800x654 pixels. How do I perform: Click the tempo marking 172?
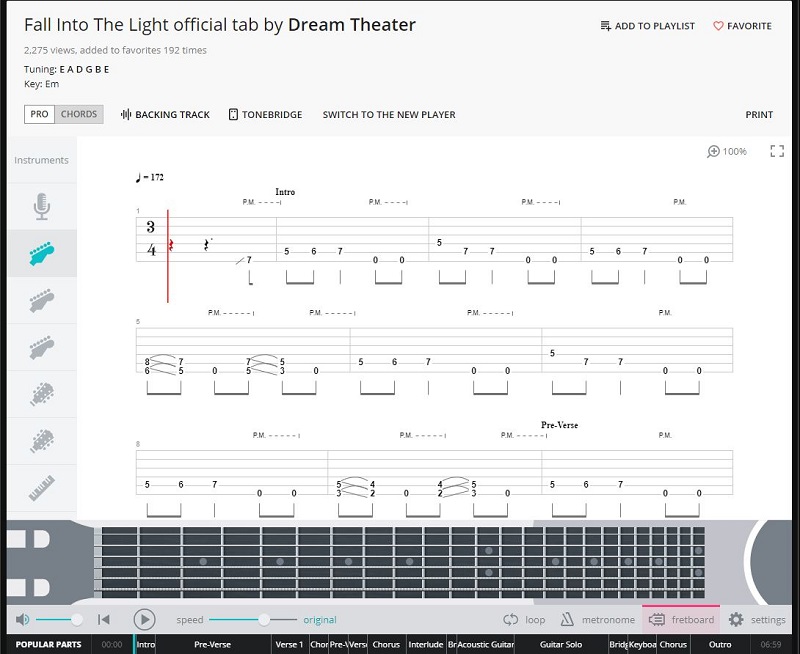click(x=149, y=177)
